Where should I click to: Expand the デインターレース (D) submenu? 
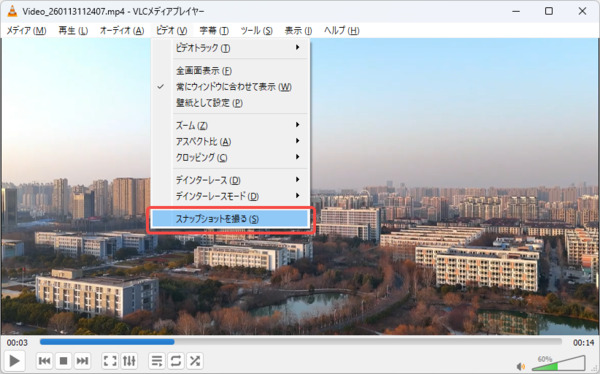(230, 180)
